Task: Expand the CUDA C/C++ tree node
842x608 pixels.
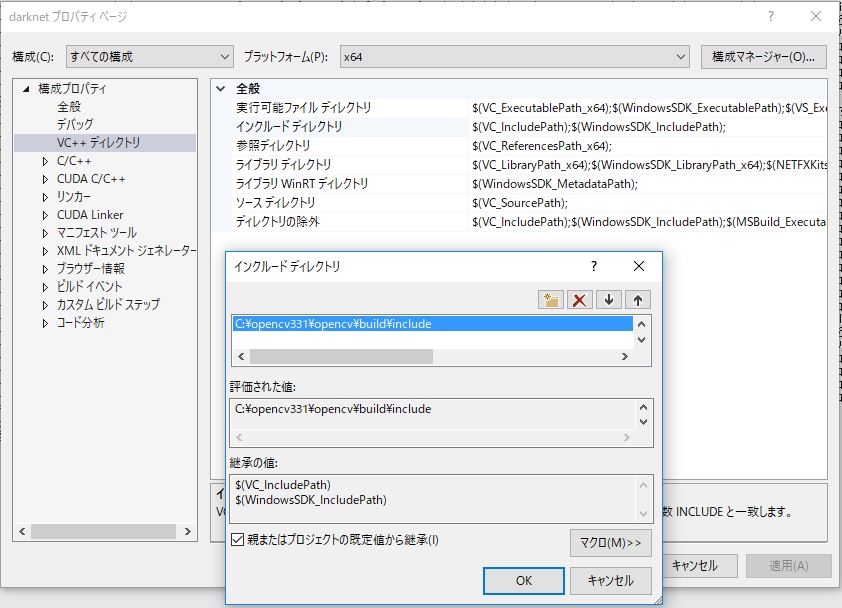Action: (45, 179)
